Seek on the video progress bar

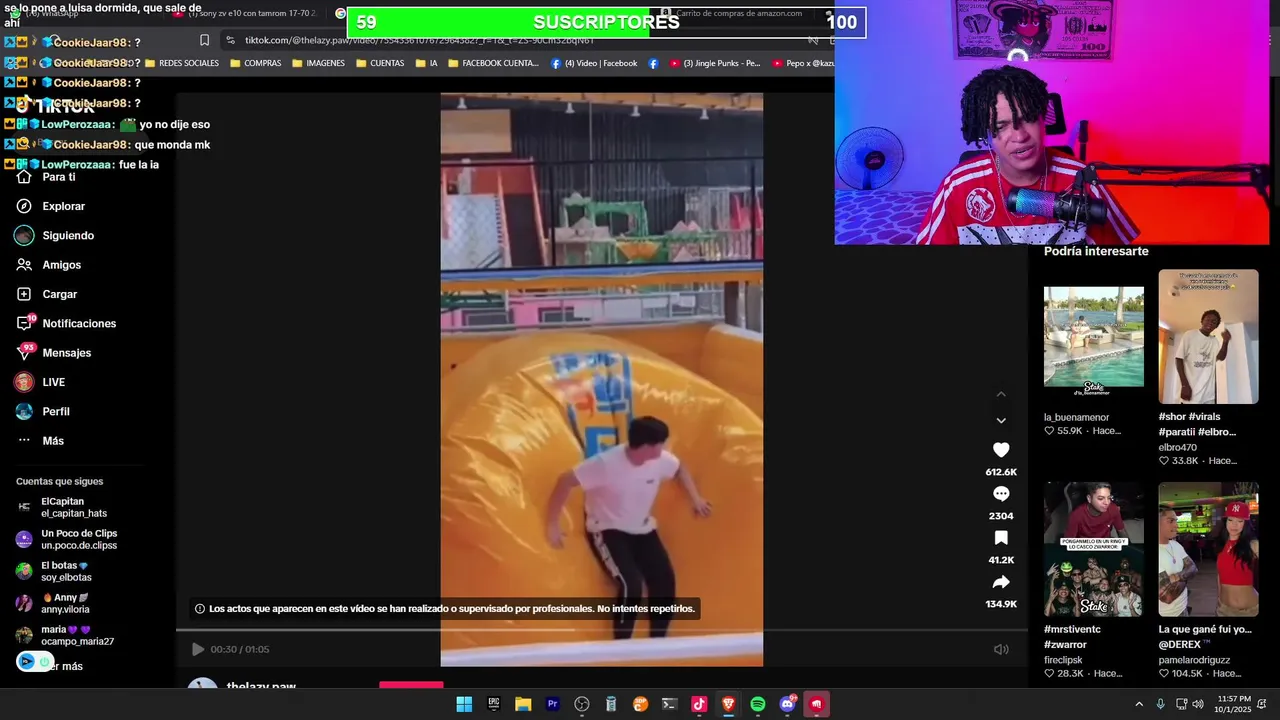click(x=602, y=630)
